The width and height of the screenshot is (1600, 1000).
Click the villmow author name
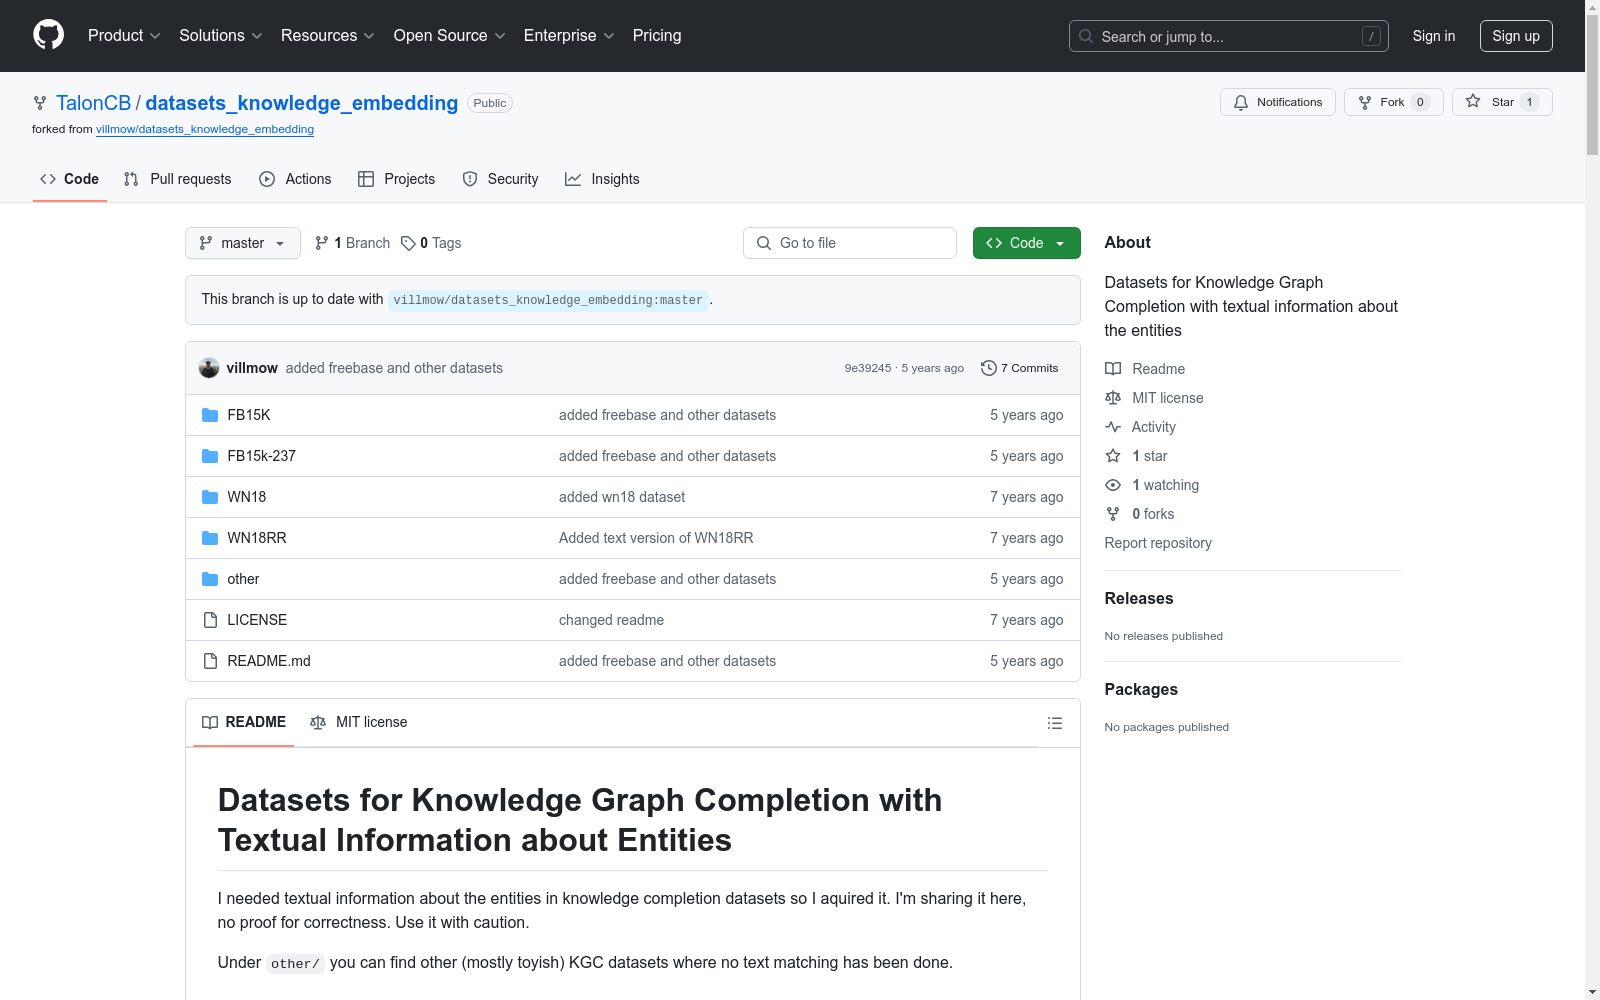coord(252,368)
